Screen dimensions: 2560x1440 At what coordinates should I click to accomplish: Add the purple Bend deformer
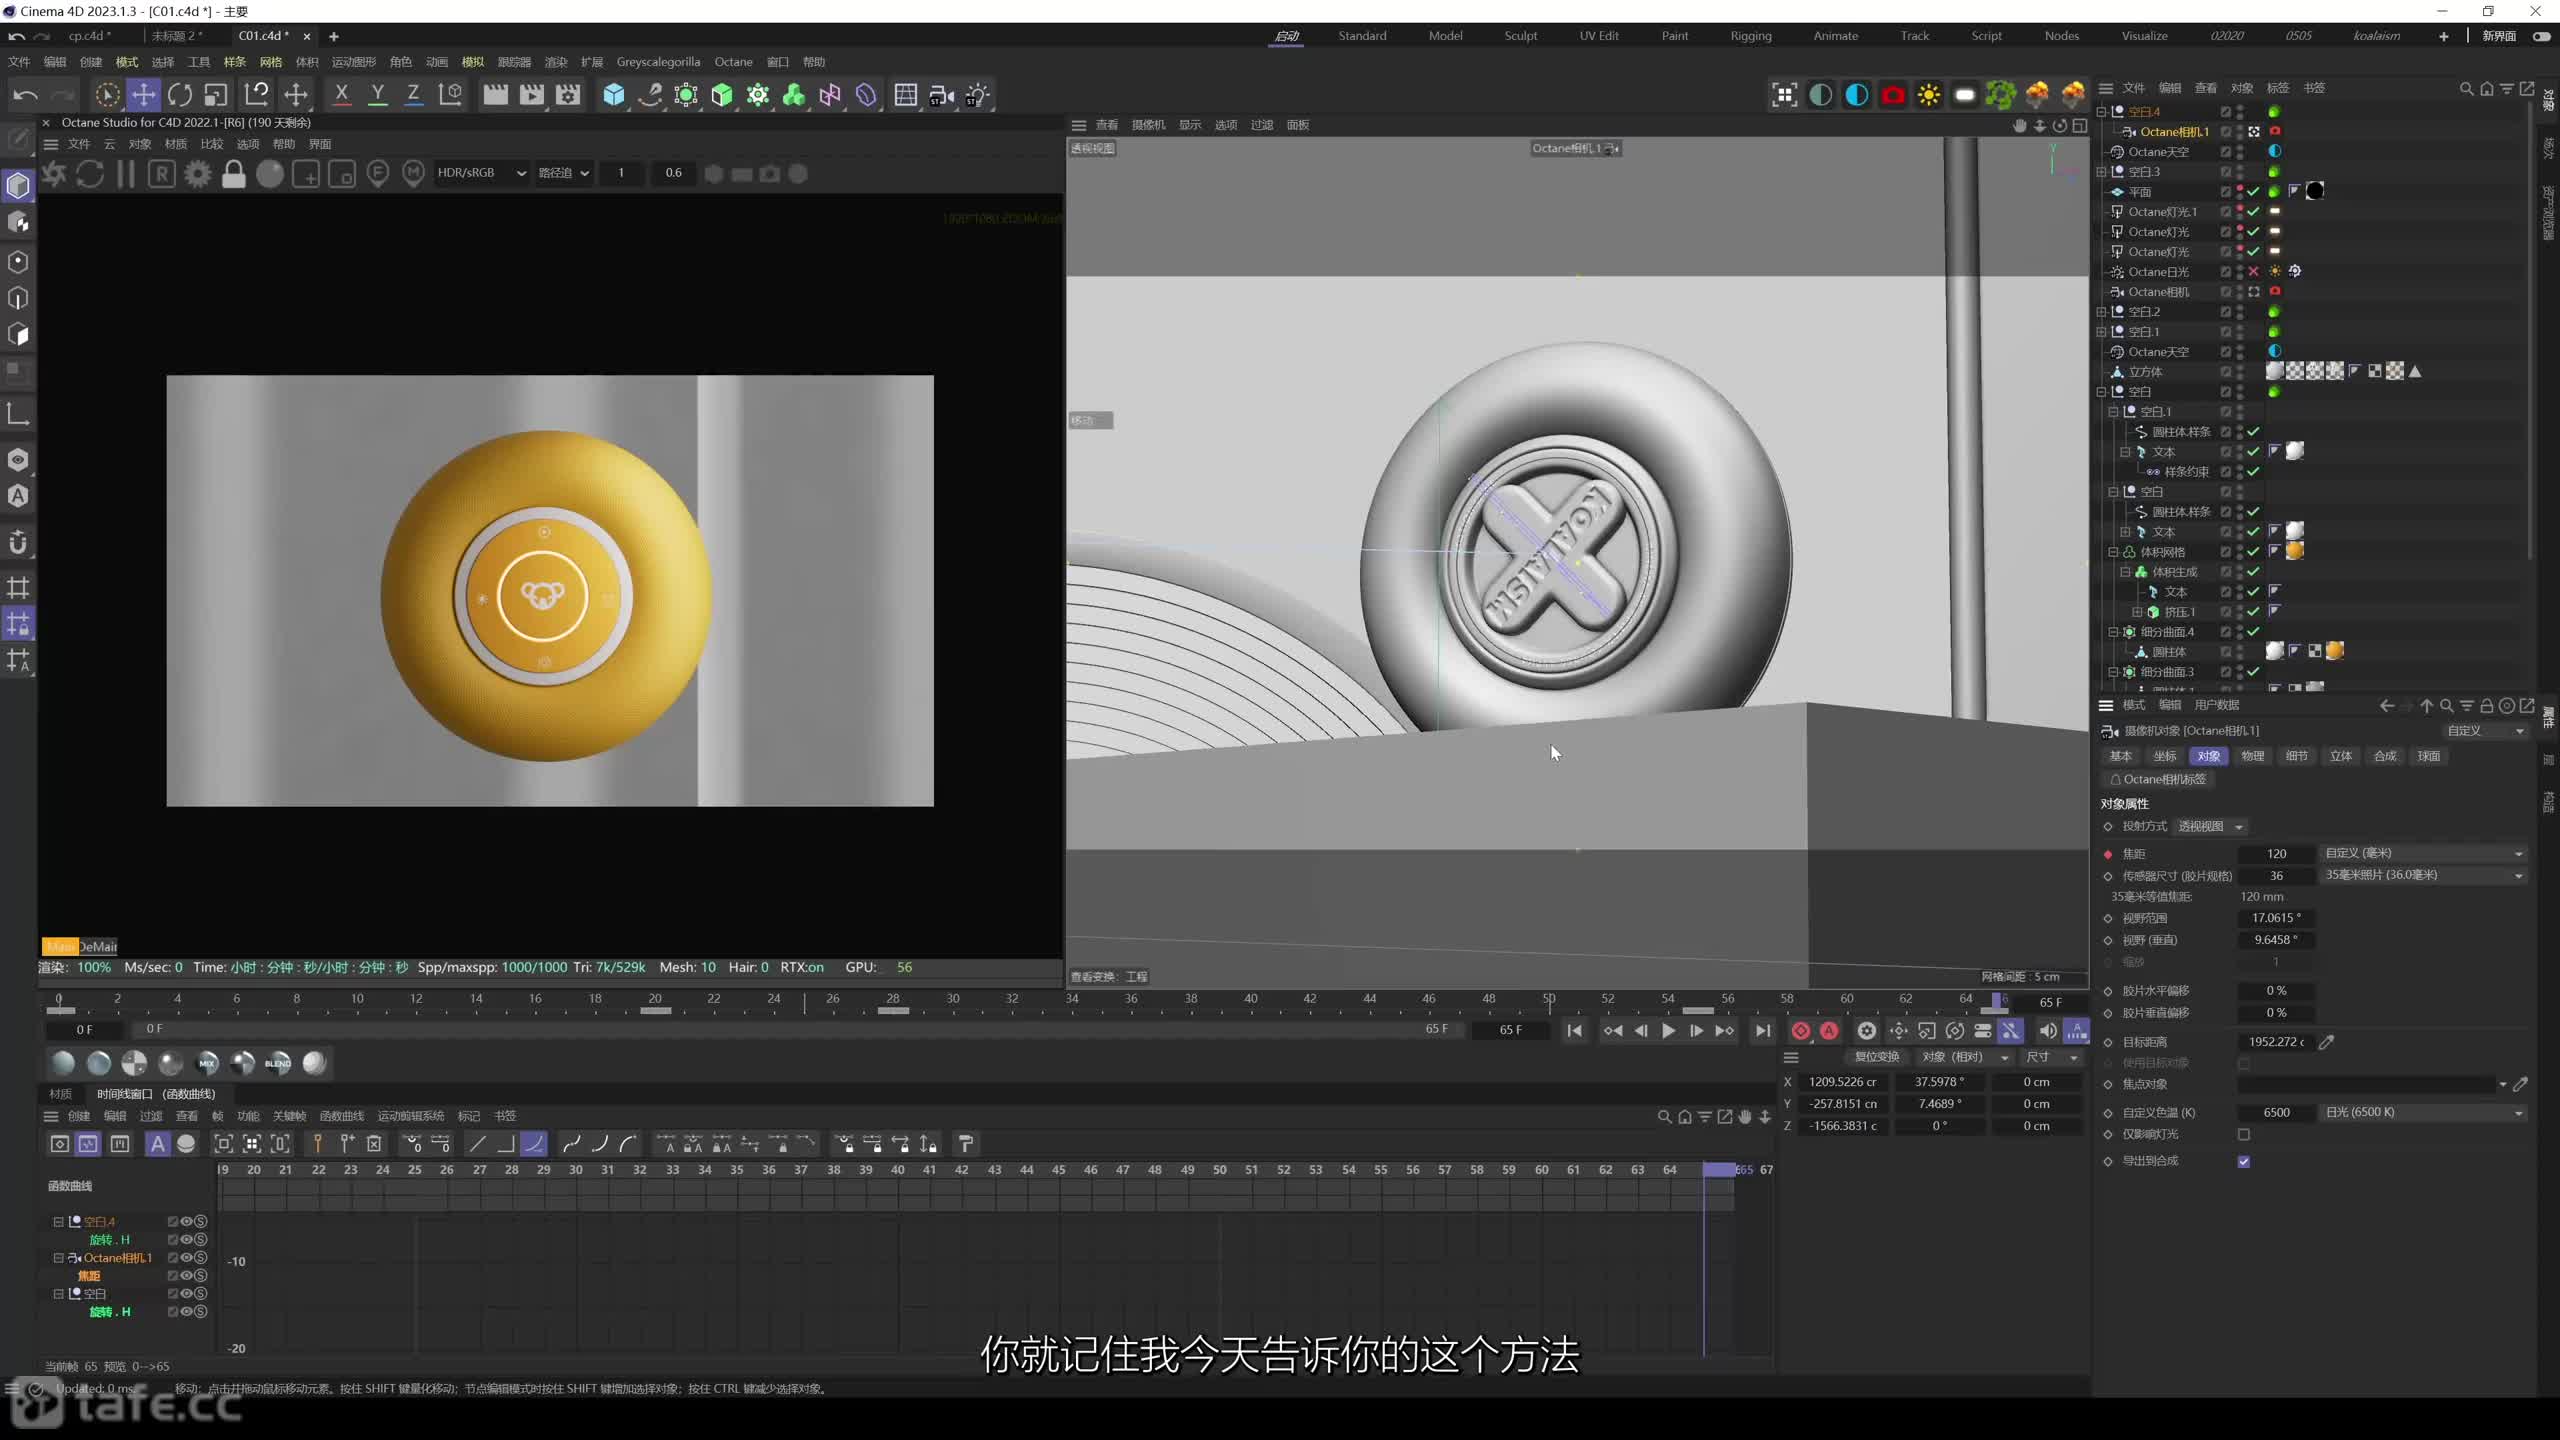[866, 95]
